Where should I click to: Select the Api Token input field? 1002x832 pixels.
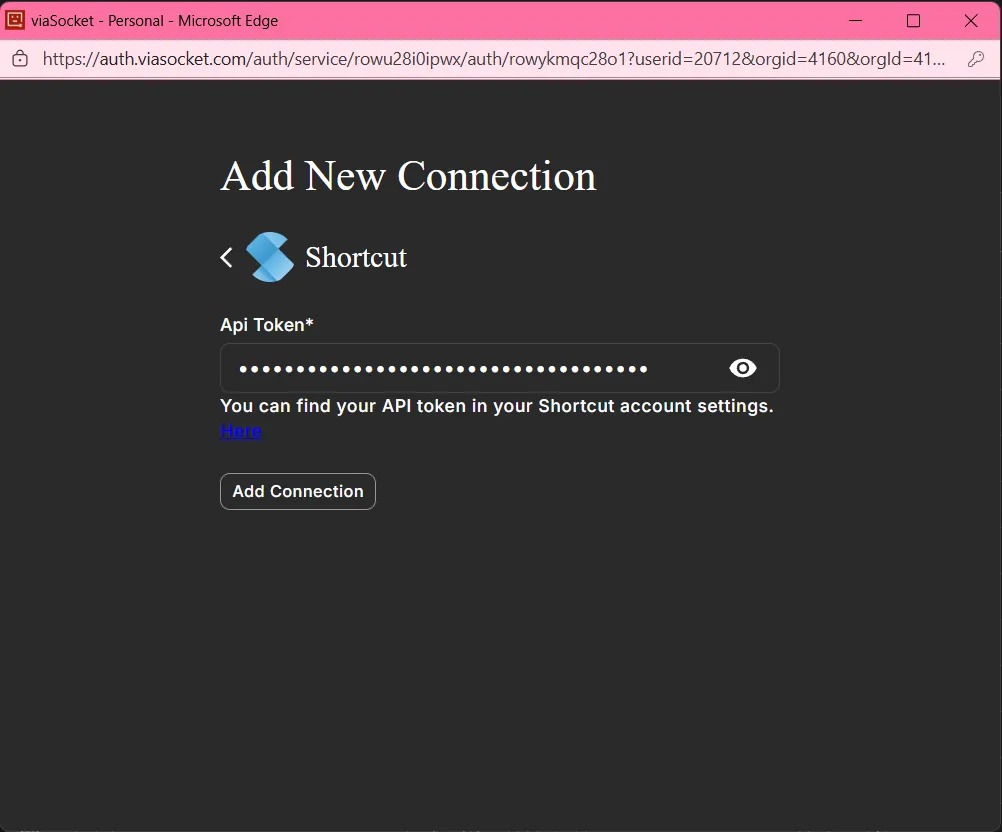tap(450, 368)
